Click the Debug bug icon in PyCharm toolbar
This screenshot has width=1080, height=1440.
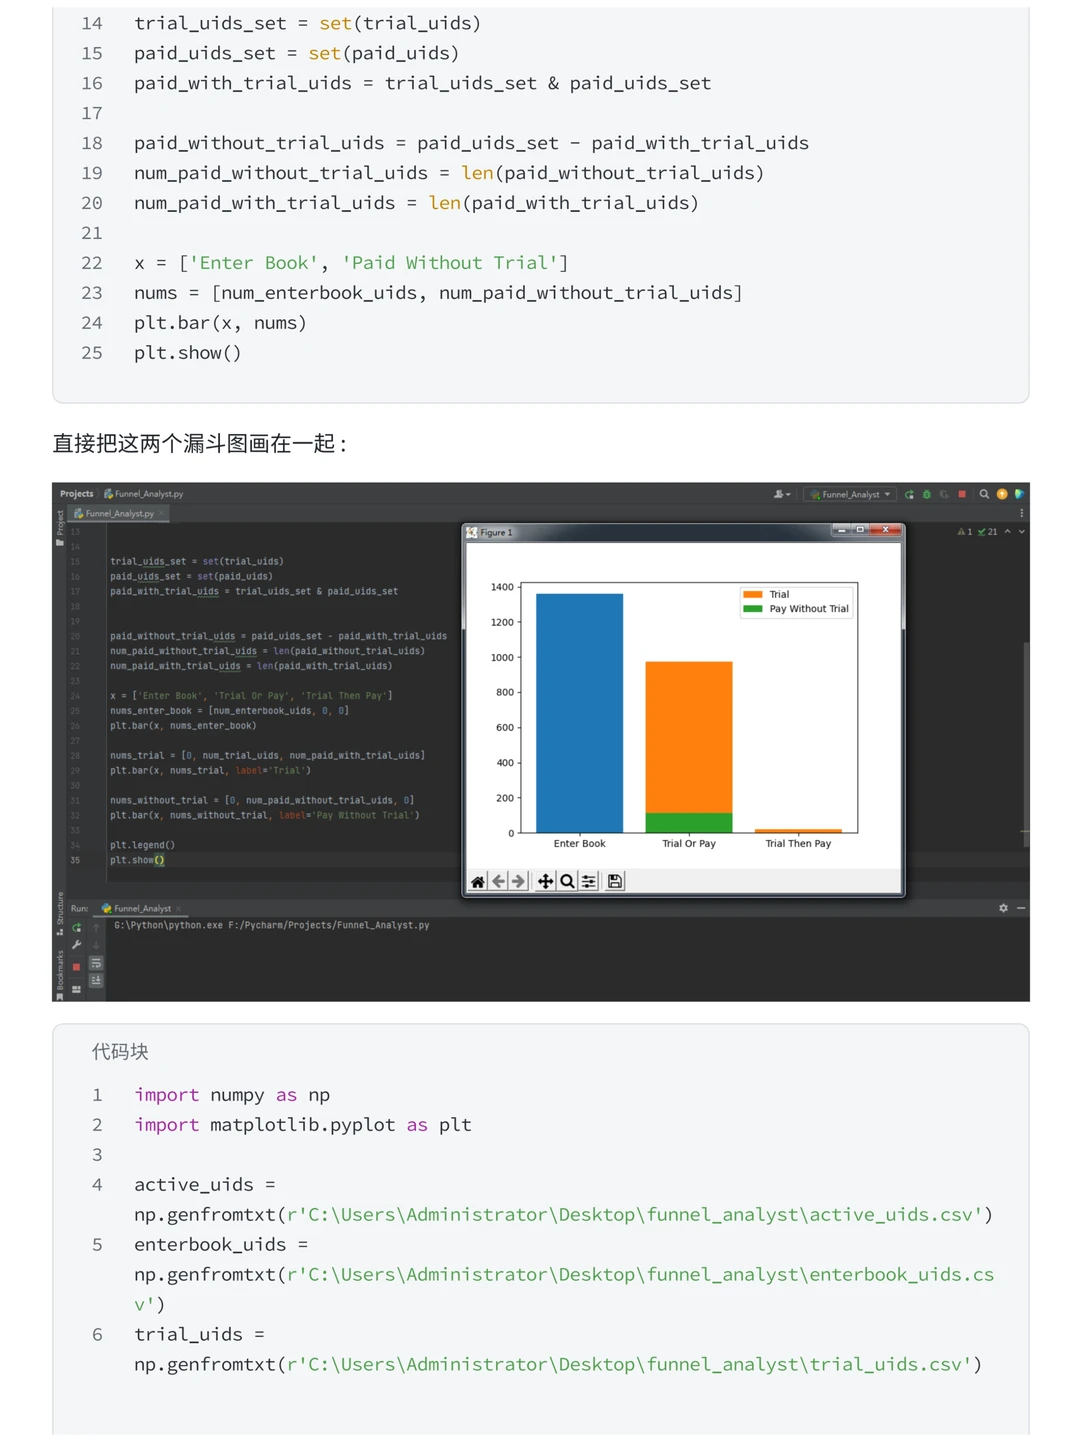pos(927,494)
